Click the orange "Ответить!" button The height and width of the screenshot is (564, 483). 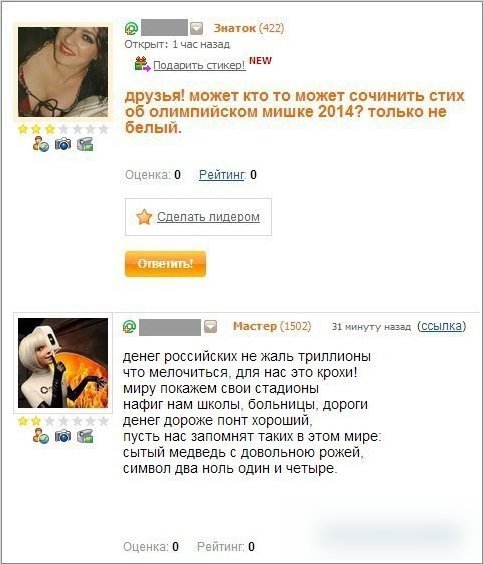(165, 264)
